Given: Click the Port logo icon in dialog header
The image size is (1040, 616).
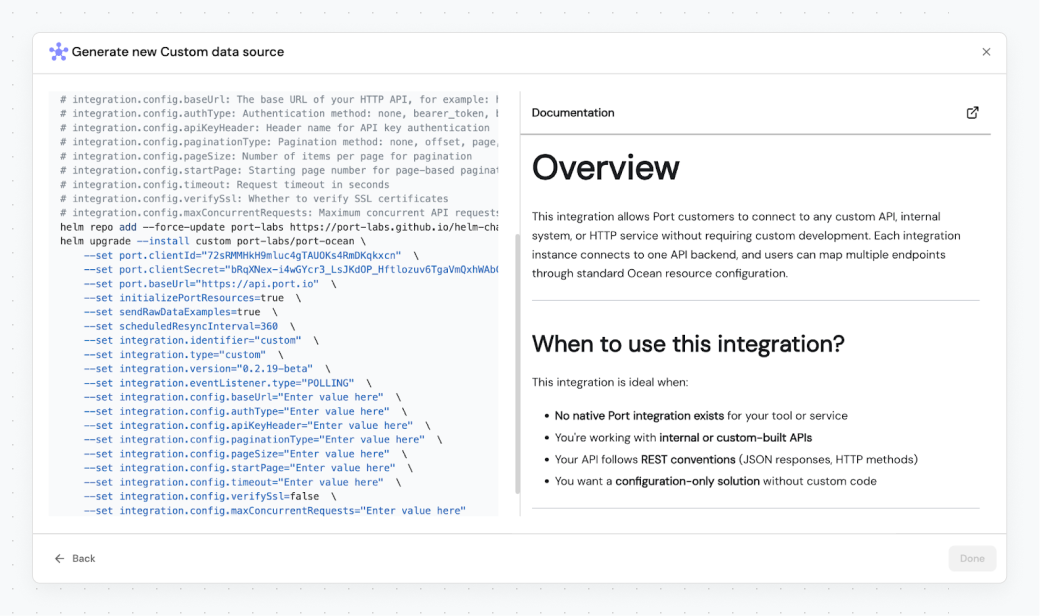Looking at the screenshot, I should tap(58, 52).
